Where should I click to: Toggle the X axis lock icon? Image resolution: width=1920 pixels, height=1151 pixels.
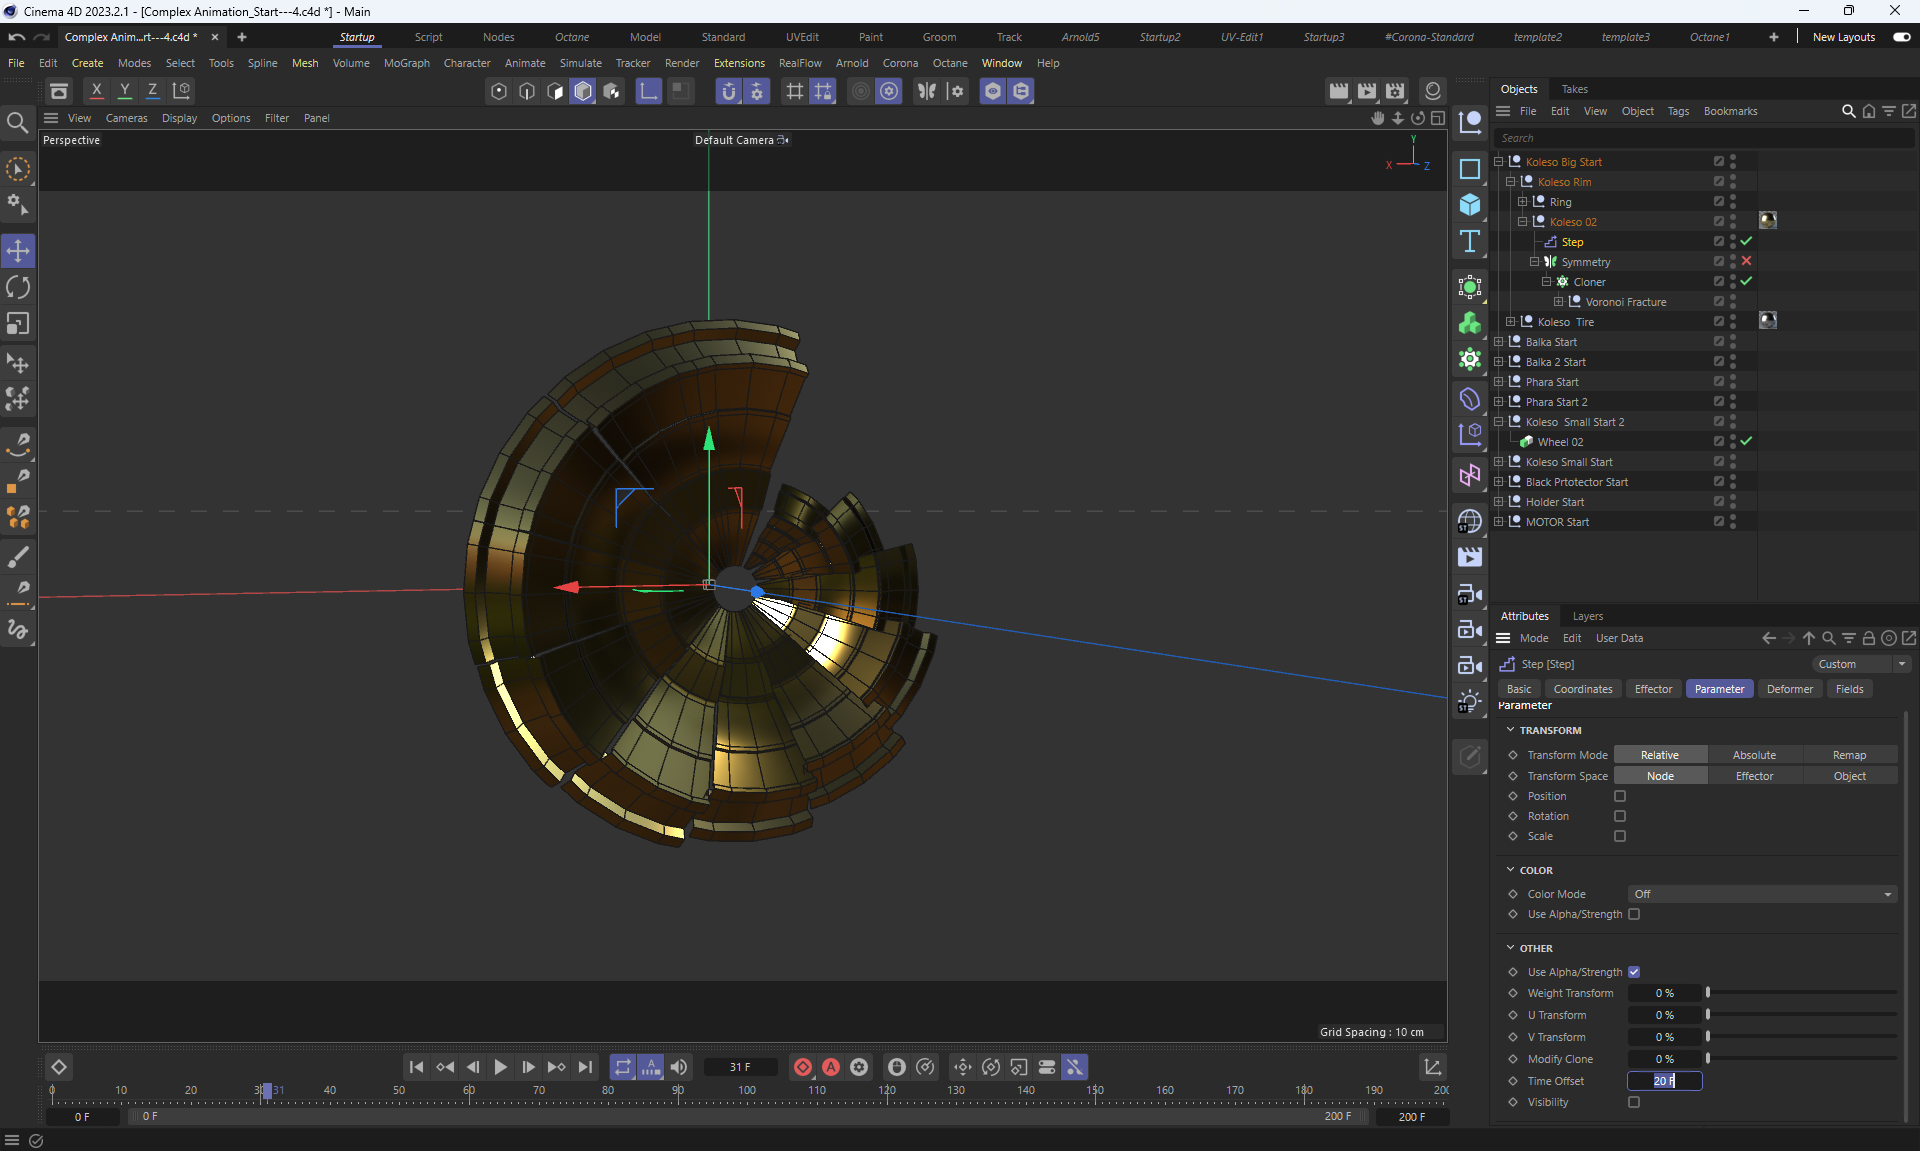[96, 90]
